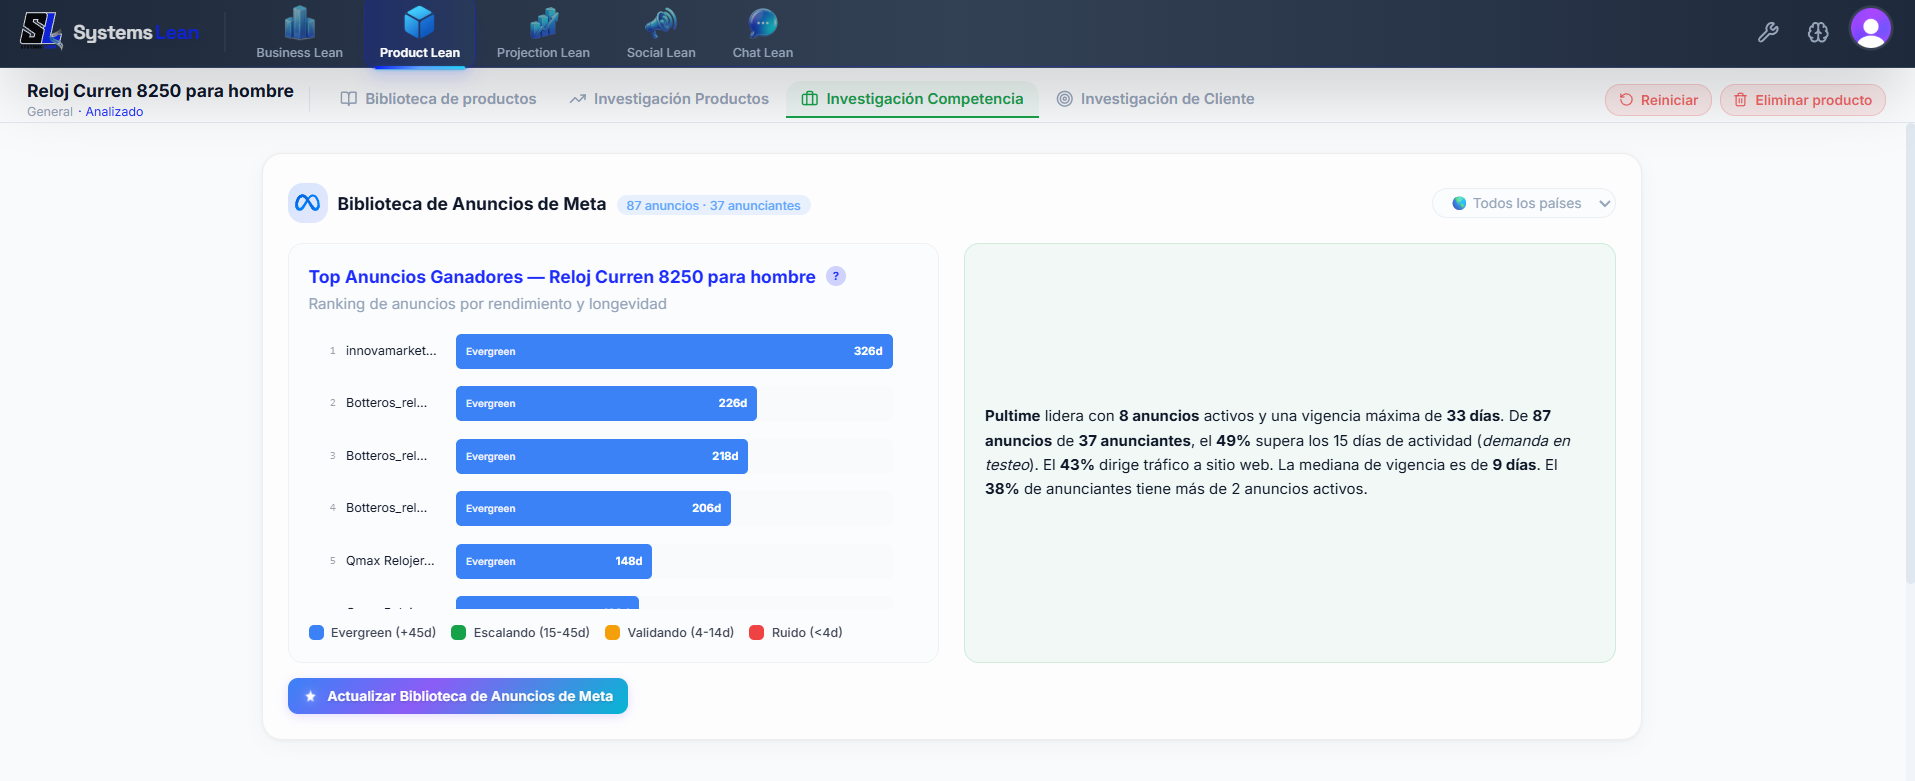
Task: Open the Investigación de Cliente tab
Action: [1155, 99]
